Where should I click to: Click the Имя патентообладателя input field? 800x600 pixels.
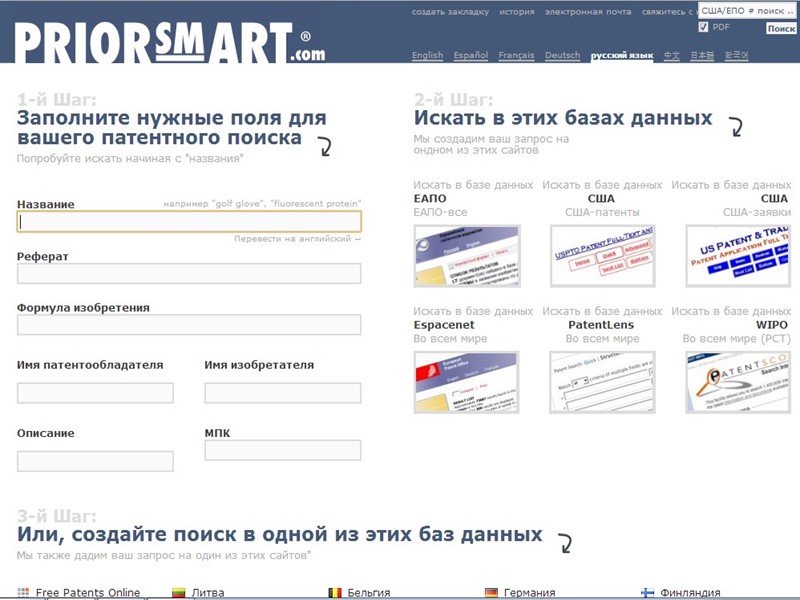pyautogui.click(x=95, y=393)
